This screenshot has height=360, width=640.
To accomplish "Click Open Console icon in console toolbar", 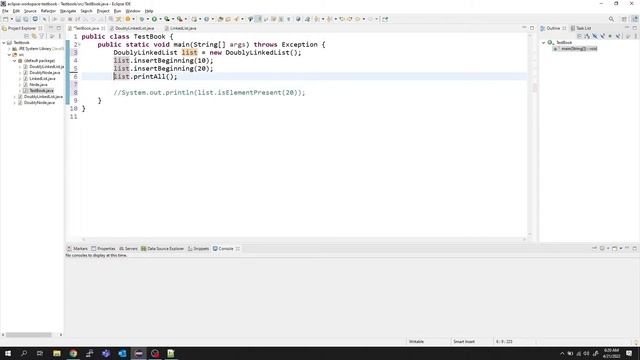I will 614,248.
